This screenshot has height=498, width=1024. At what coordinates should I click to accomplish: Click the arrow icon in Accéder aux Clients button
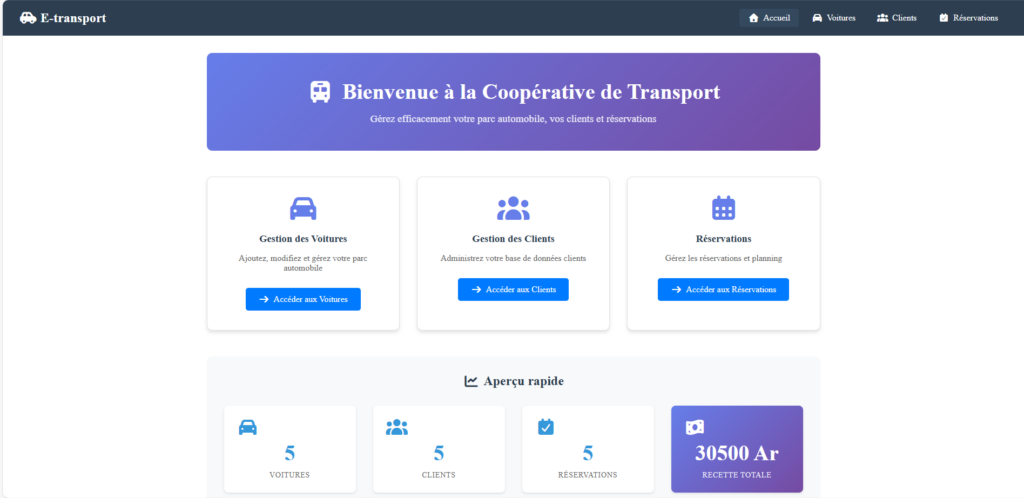pos(476,289)
